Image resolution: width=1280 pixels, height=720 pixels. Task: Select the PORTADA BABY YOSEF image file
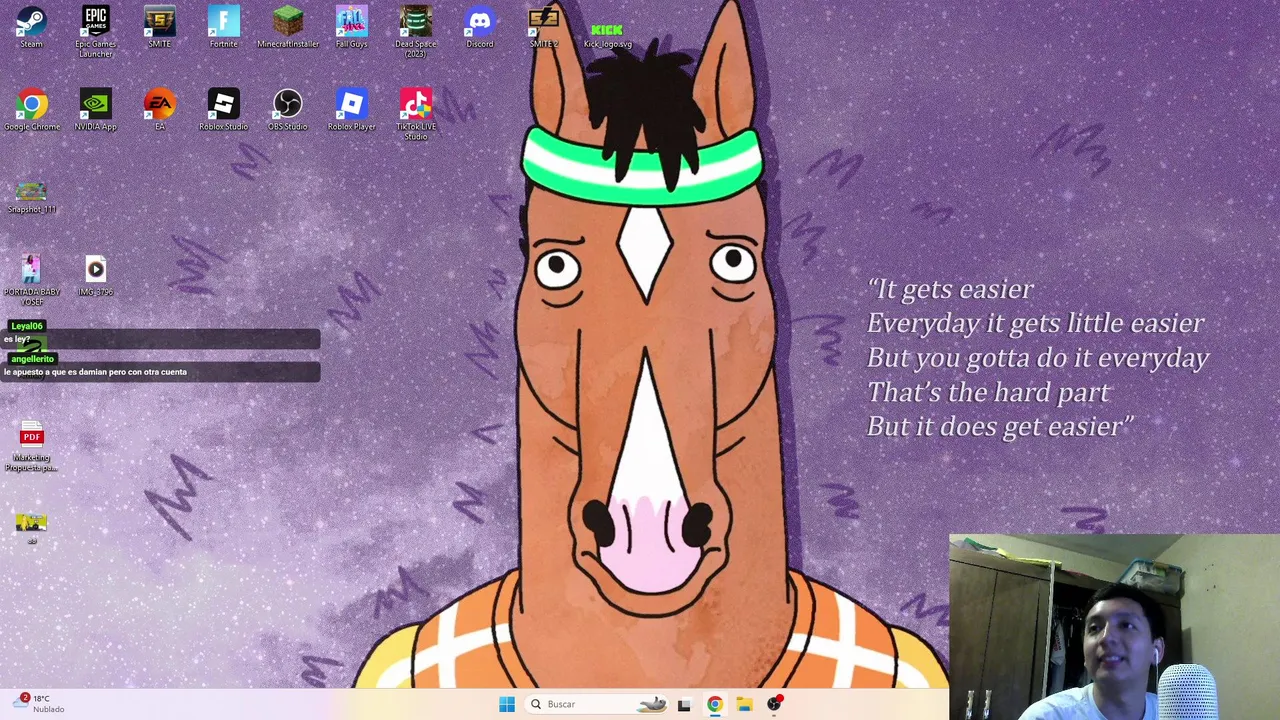coord(31,280)
